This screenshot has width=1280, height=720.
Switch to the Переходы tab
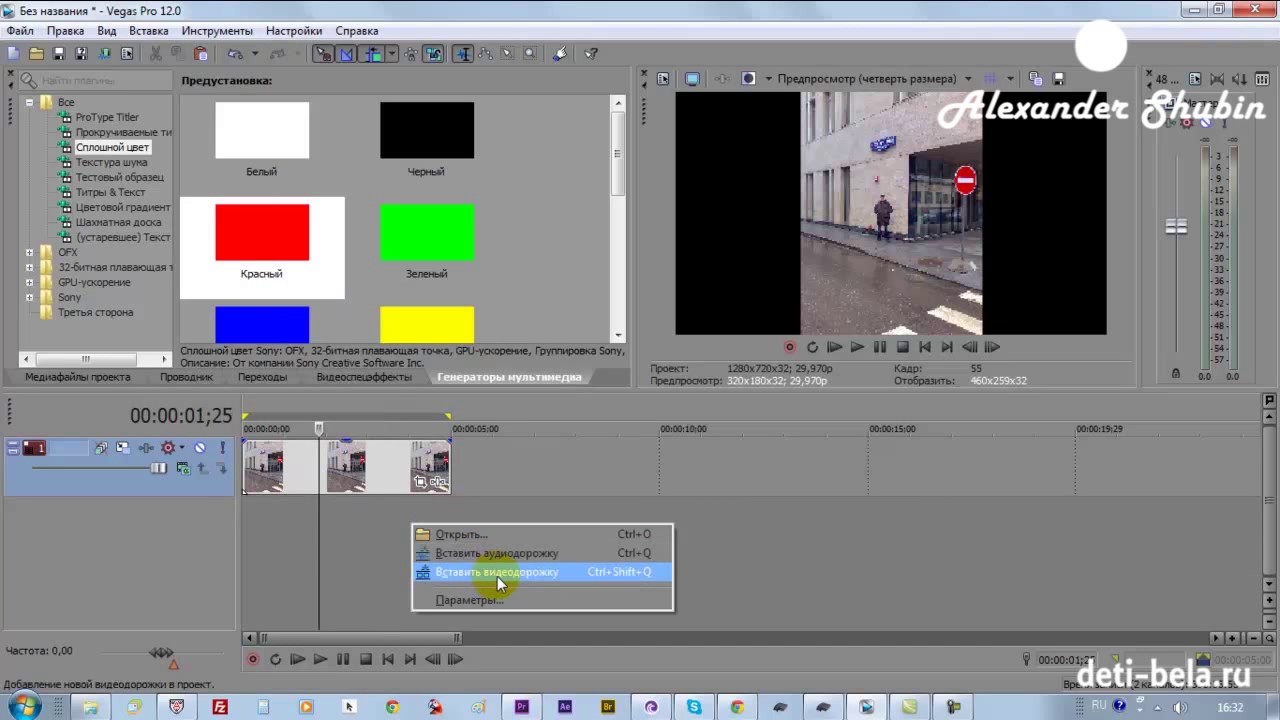tap(262, 377)
